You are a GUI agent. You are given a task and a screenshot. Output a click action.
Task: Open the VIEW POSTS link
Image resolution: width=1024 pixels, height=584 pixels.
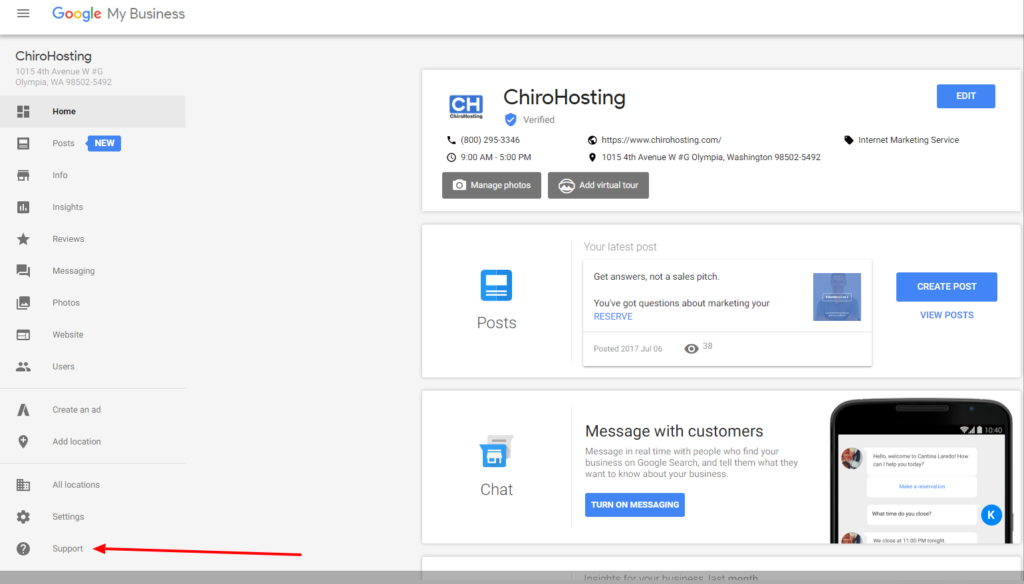click(x=946, y=315)
